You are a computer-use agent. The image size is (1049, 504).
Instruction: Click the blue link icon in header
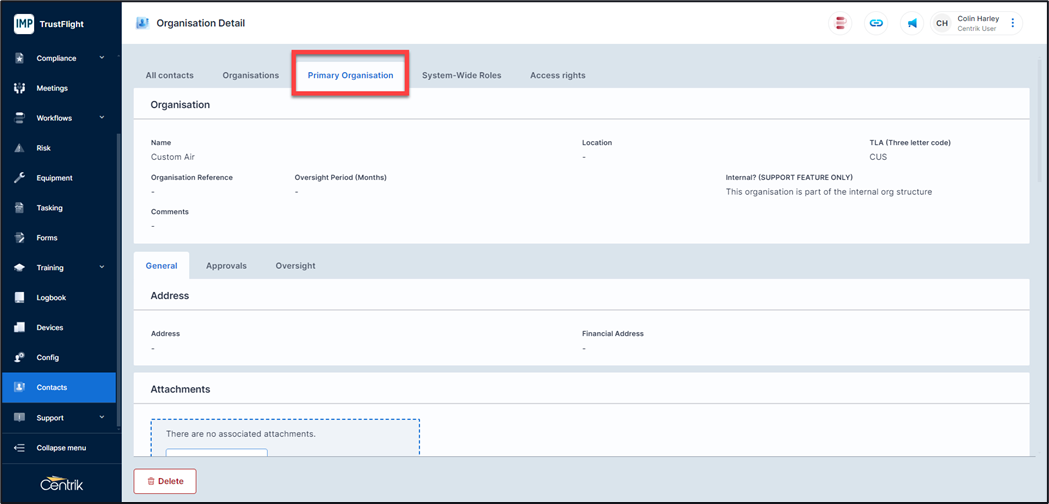(876, 23)
